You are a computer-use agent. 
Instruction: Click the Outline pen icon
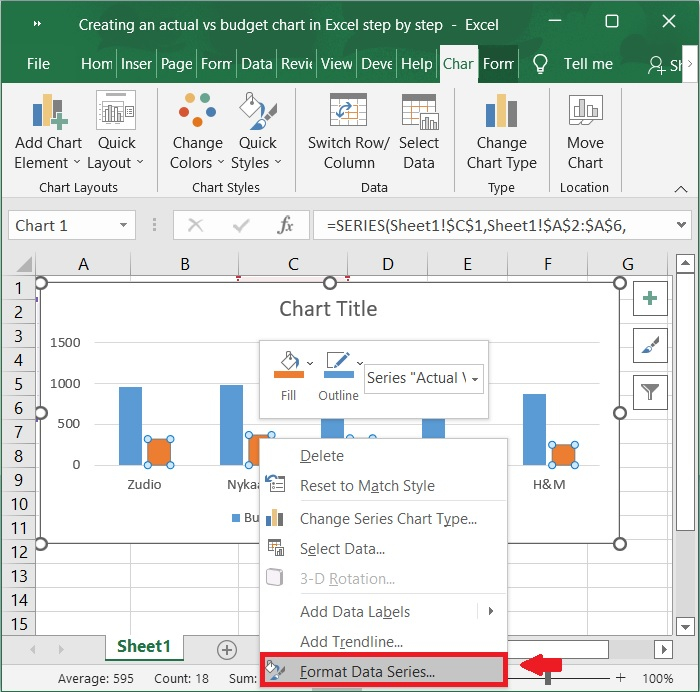(338, 364)
